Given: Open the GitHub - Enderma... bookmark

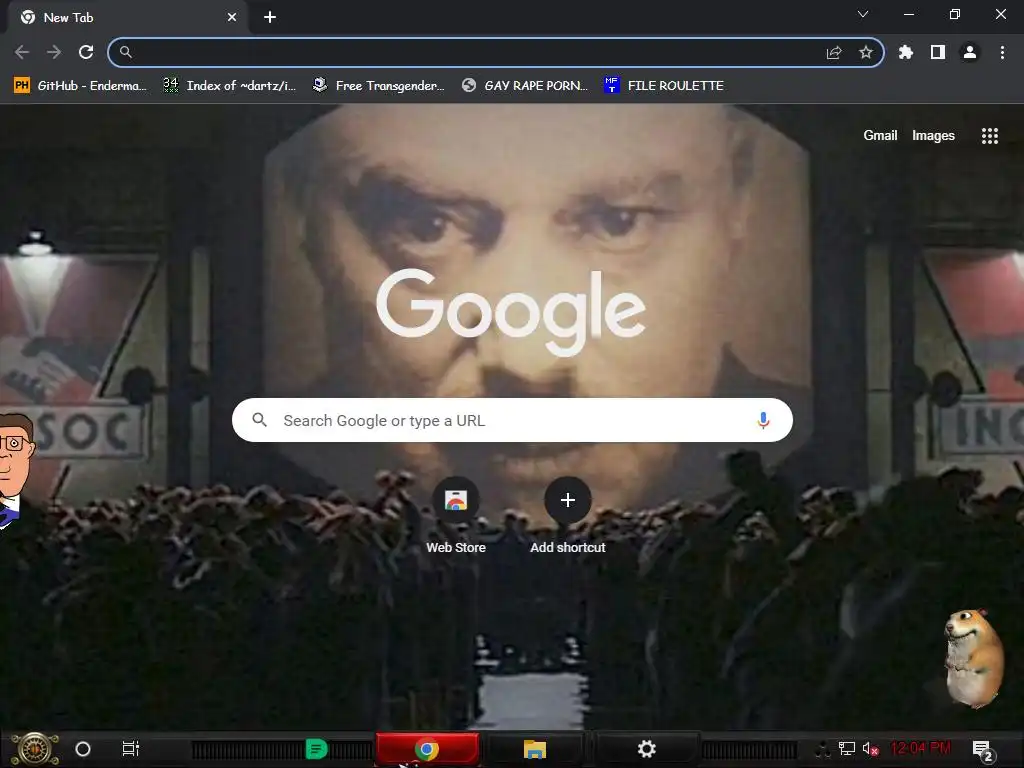Looking at the screenshot, I should point(80,86).
